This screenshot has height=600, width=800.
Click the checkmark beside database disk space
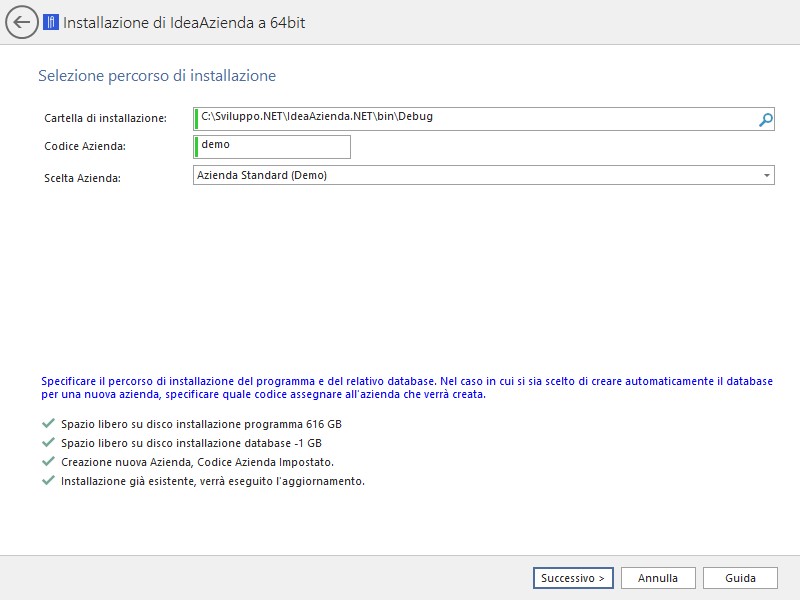point(48,442)
